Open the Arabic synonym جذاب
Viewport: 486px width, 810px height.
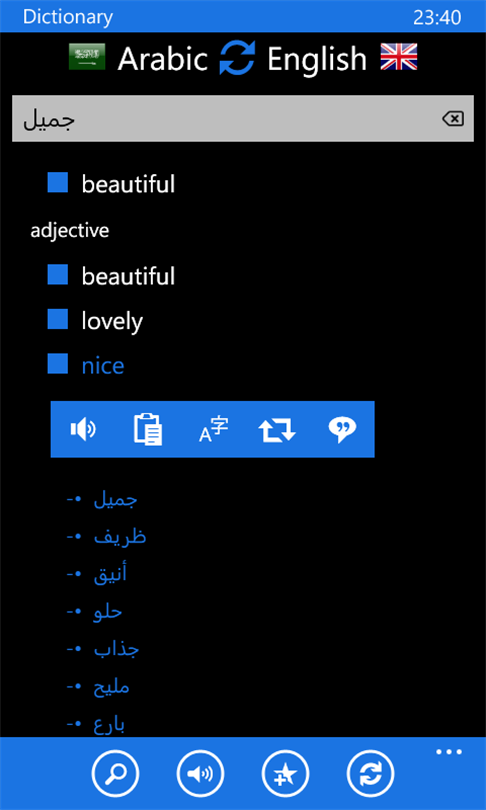point(116,648)
